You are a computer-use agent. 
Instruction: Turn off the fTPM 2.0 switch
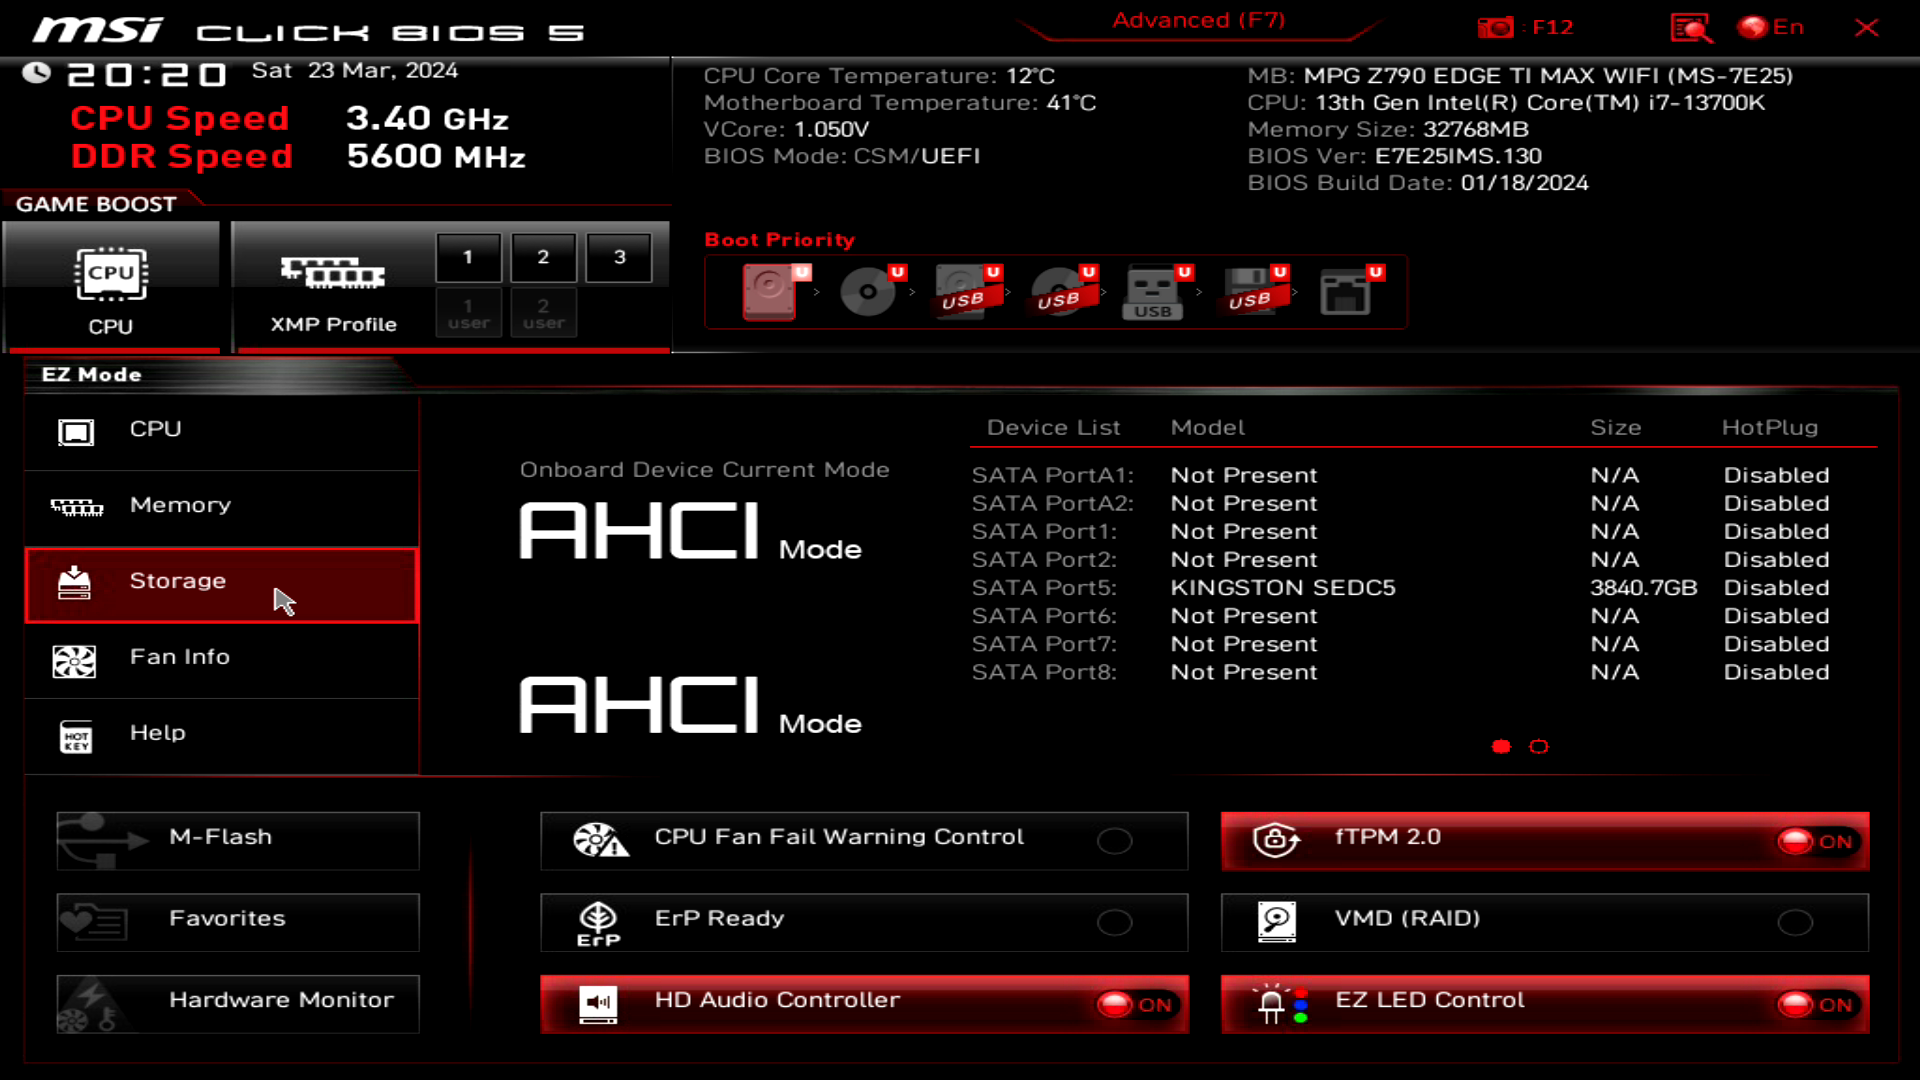pyautogui.click(x=1816, y=841)
